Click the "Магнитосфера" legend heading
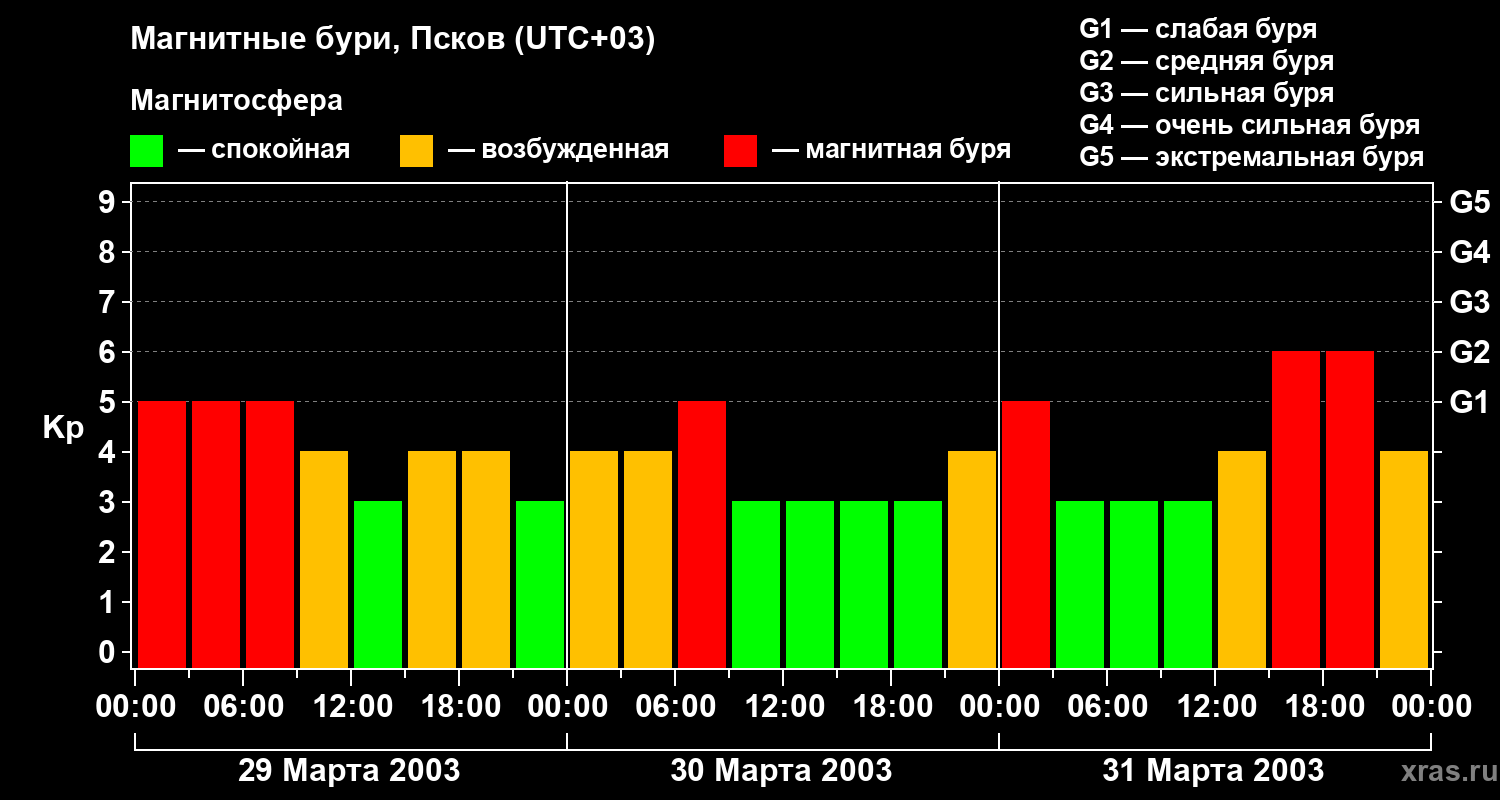Image resolution: width=1500 pixels, height=800 pixels. tap(236, 101)
